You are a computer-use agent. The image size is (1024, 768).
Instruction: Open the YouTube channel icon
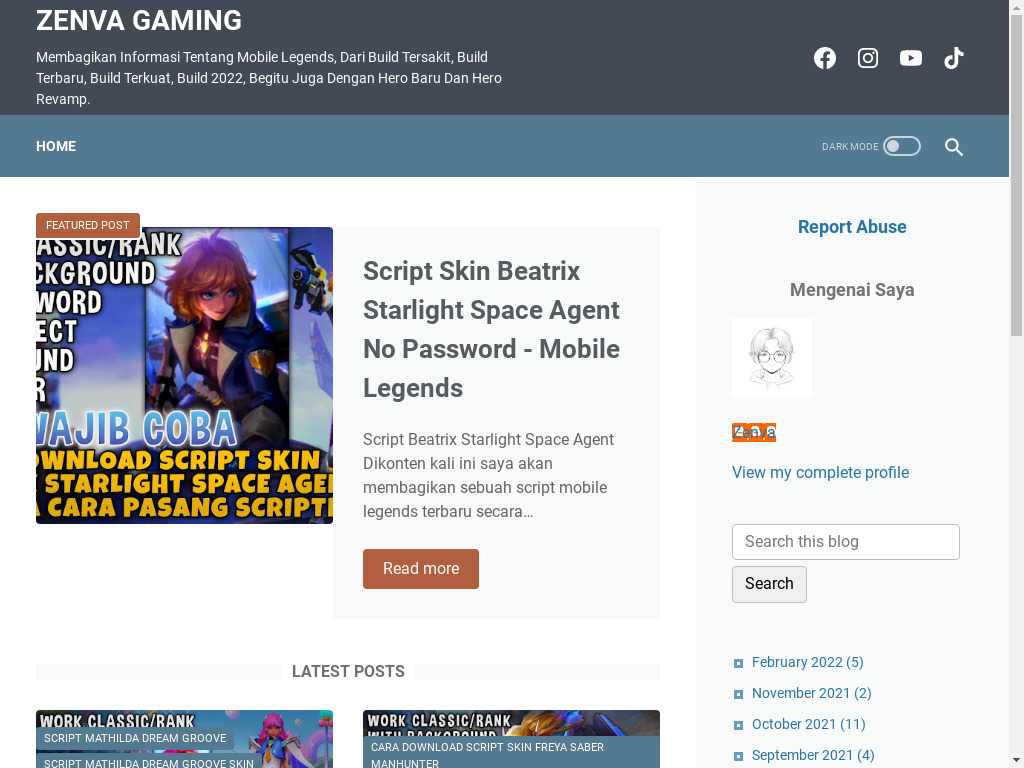point(911,58)
